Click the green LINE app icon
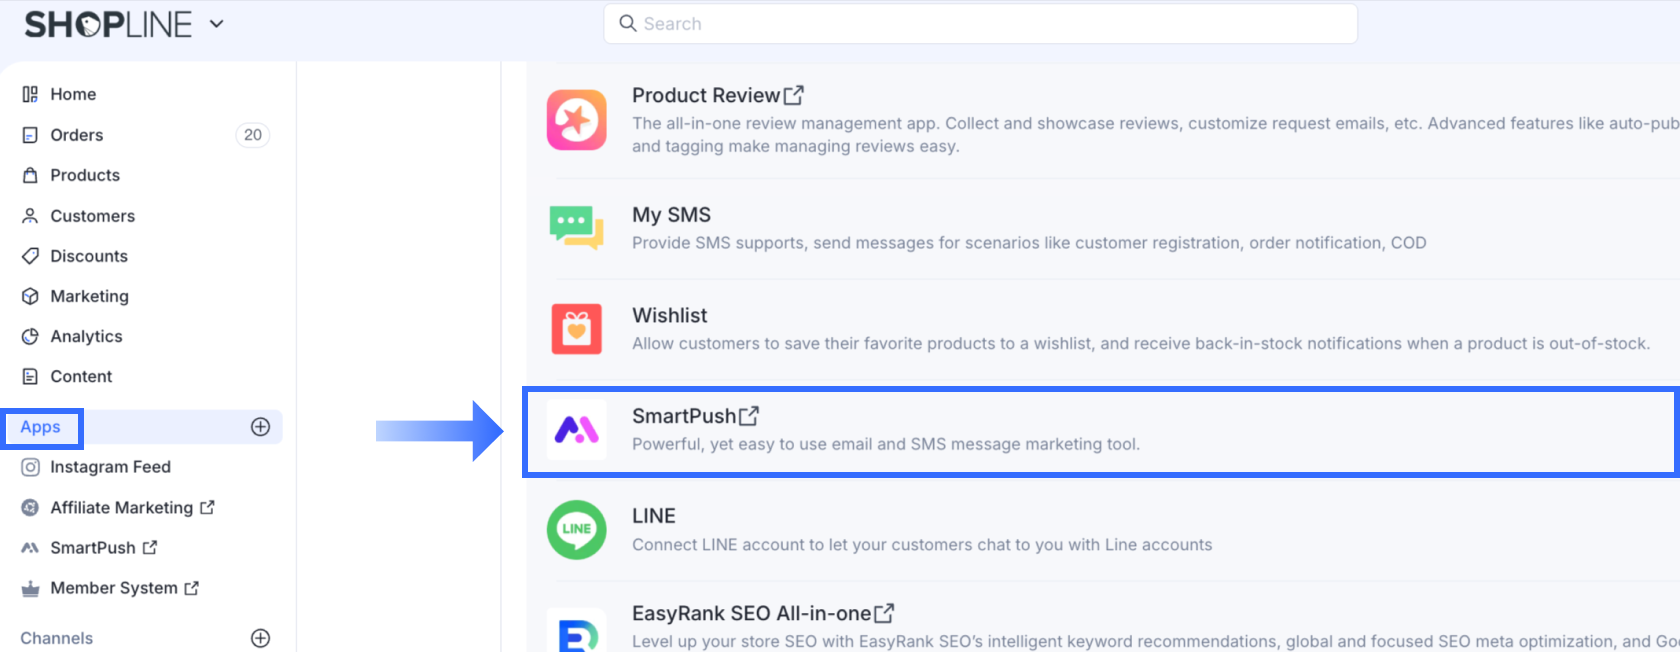This screenshot has width=1680, height=652. pyautogui.click(x=576, y=529)
